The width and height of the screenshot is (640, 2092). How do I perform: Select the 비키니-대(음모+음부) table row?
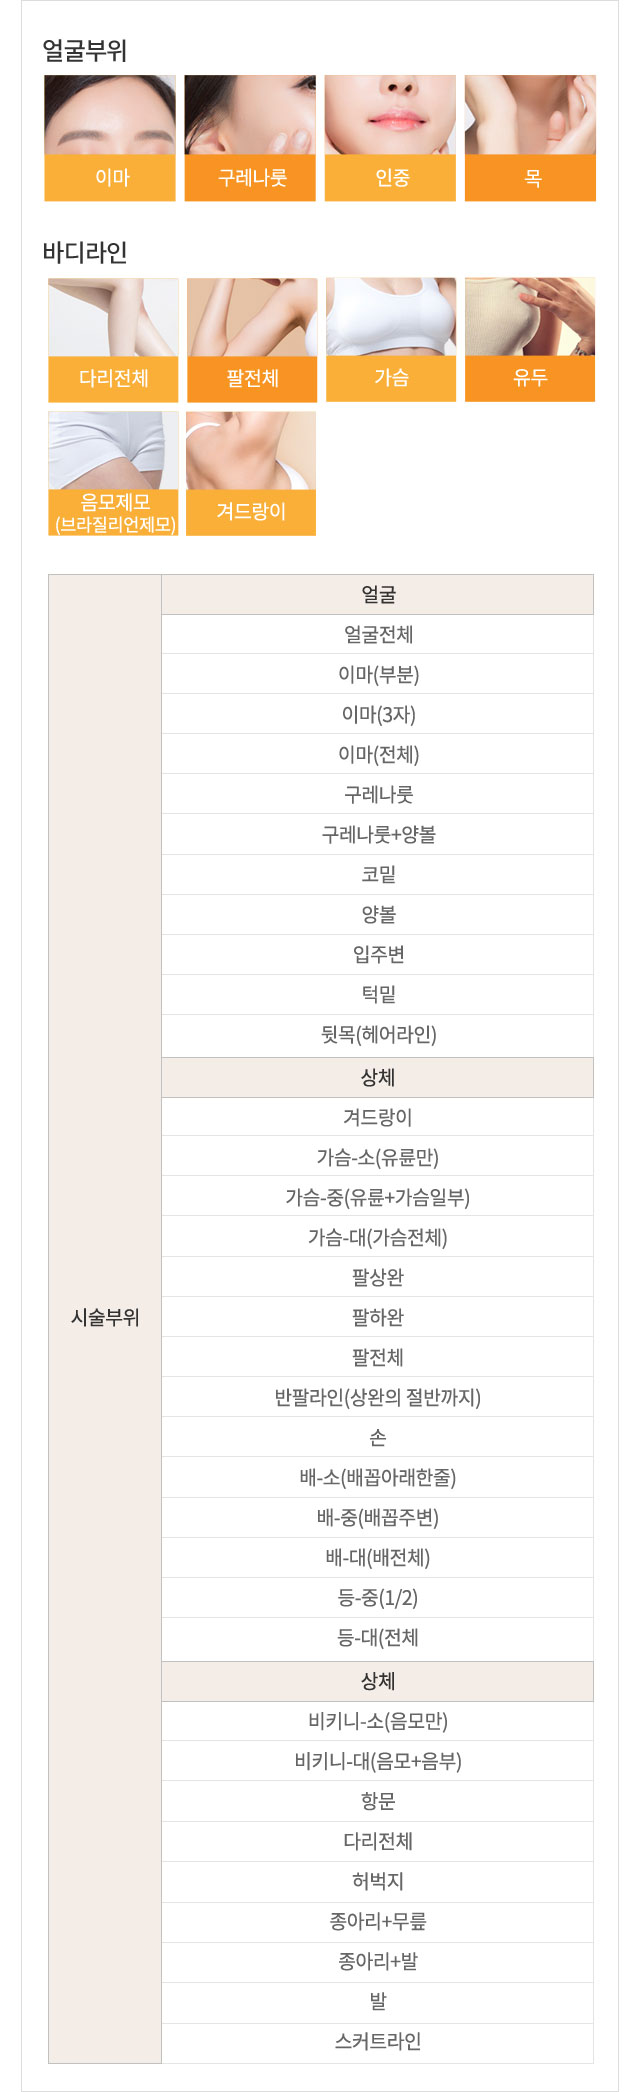pos(378,1761)
